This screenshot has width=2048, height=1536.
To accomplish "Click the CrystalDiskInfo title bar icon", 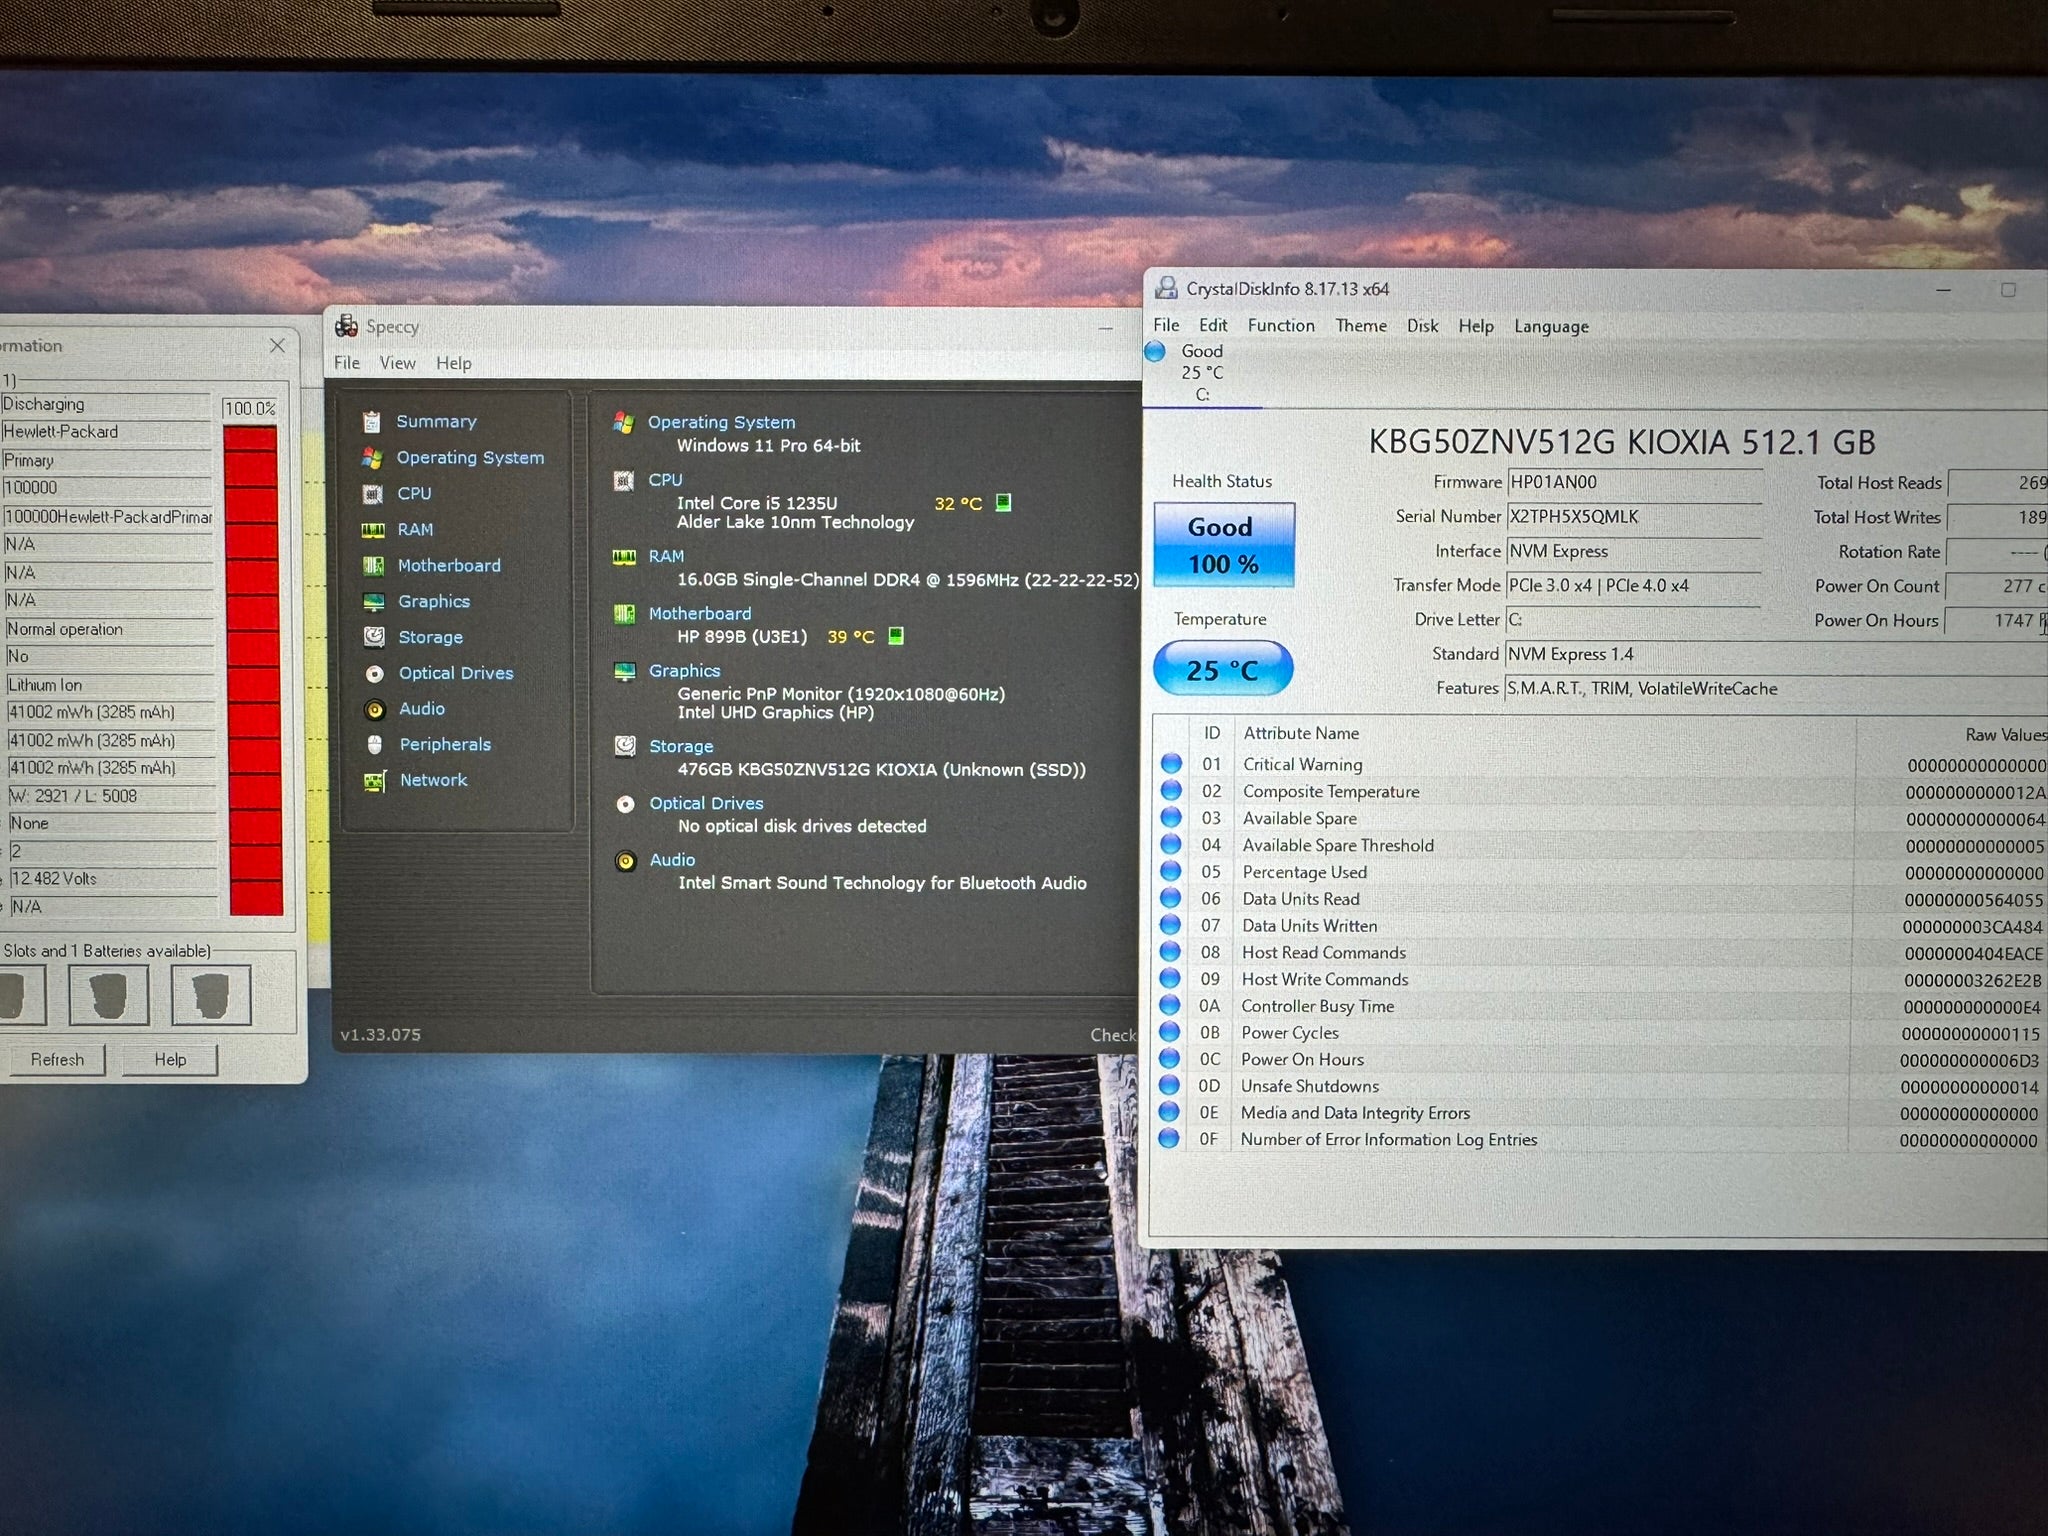I will 1166,289.
